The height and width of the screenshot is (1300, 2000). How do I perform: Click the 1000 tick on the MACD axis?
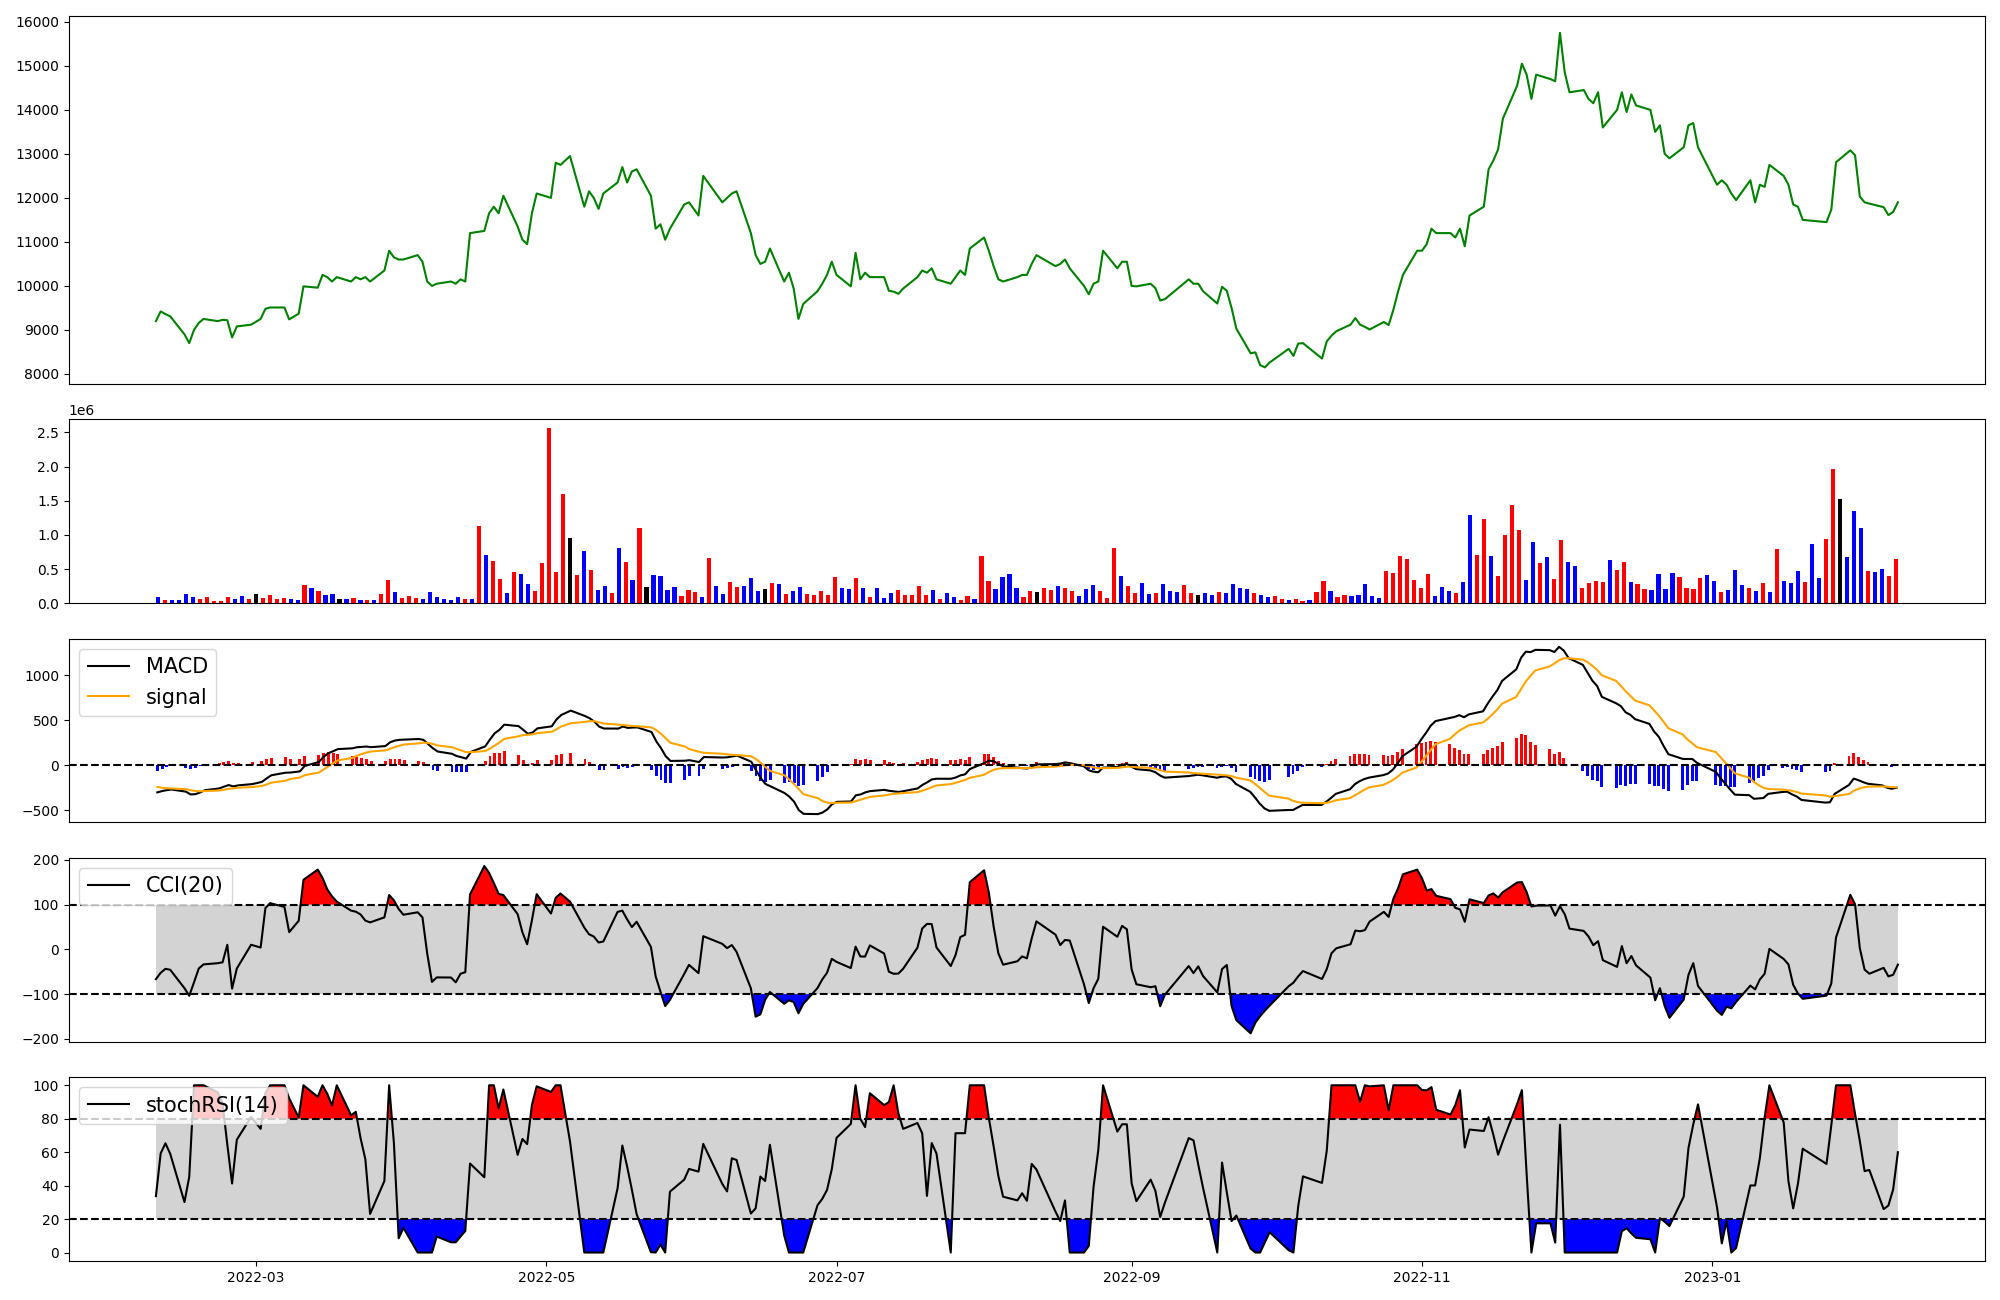tap(40, 676)
